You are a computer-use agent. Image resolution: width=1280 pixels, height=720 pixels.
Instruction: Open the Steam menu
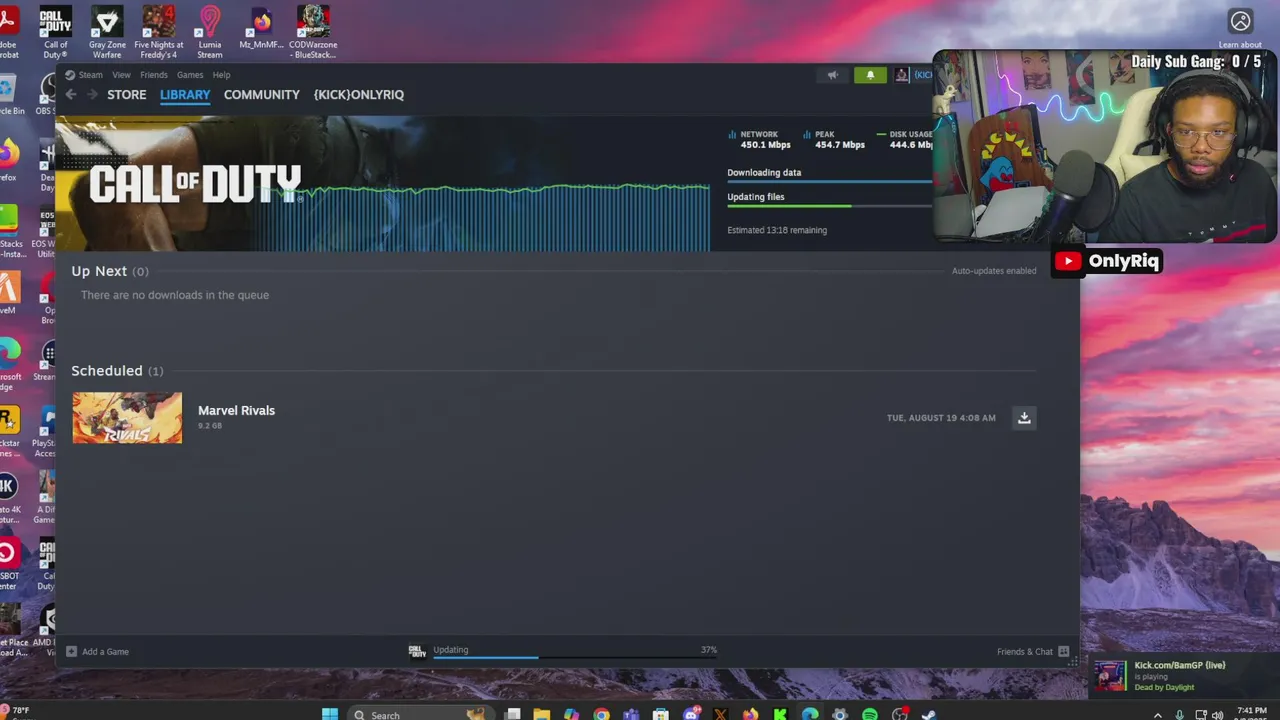90,75
